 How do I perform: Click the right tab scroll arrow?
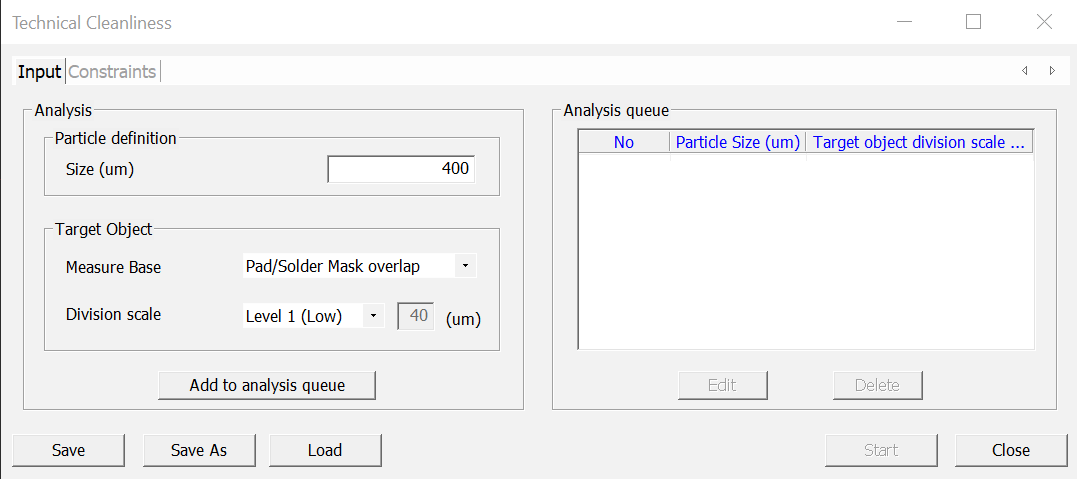1051,71
